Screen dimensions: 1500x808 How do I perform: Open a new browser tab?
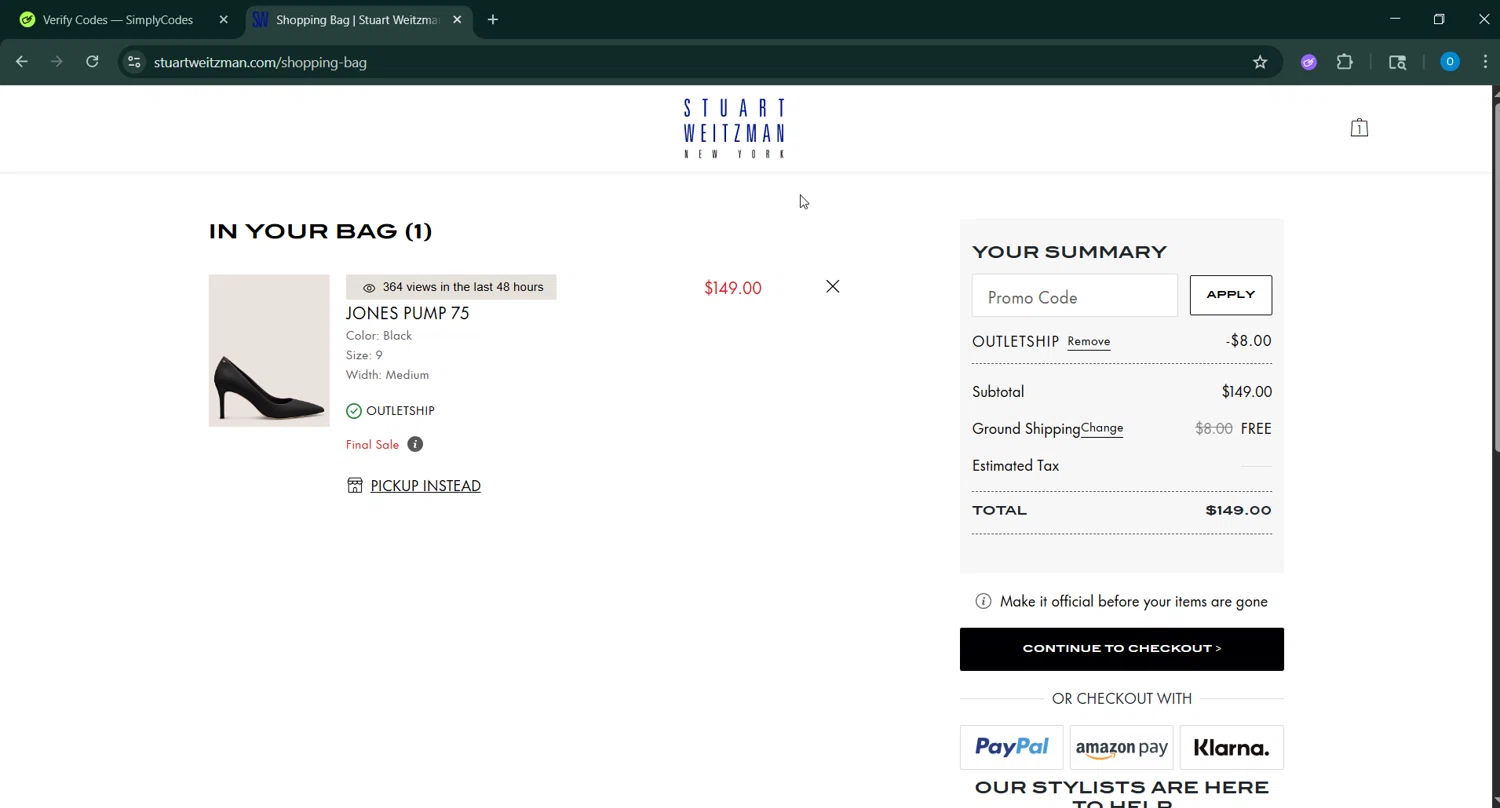point(493,19)
